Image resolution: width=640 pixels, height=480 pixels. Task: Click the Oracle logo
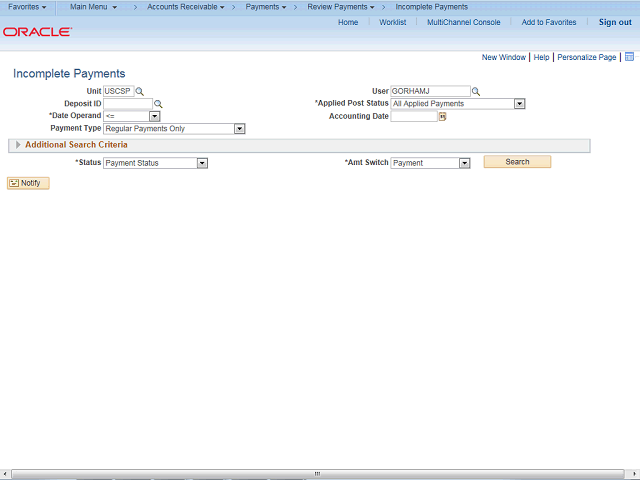click(x=38, y=32)
